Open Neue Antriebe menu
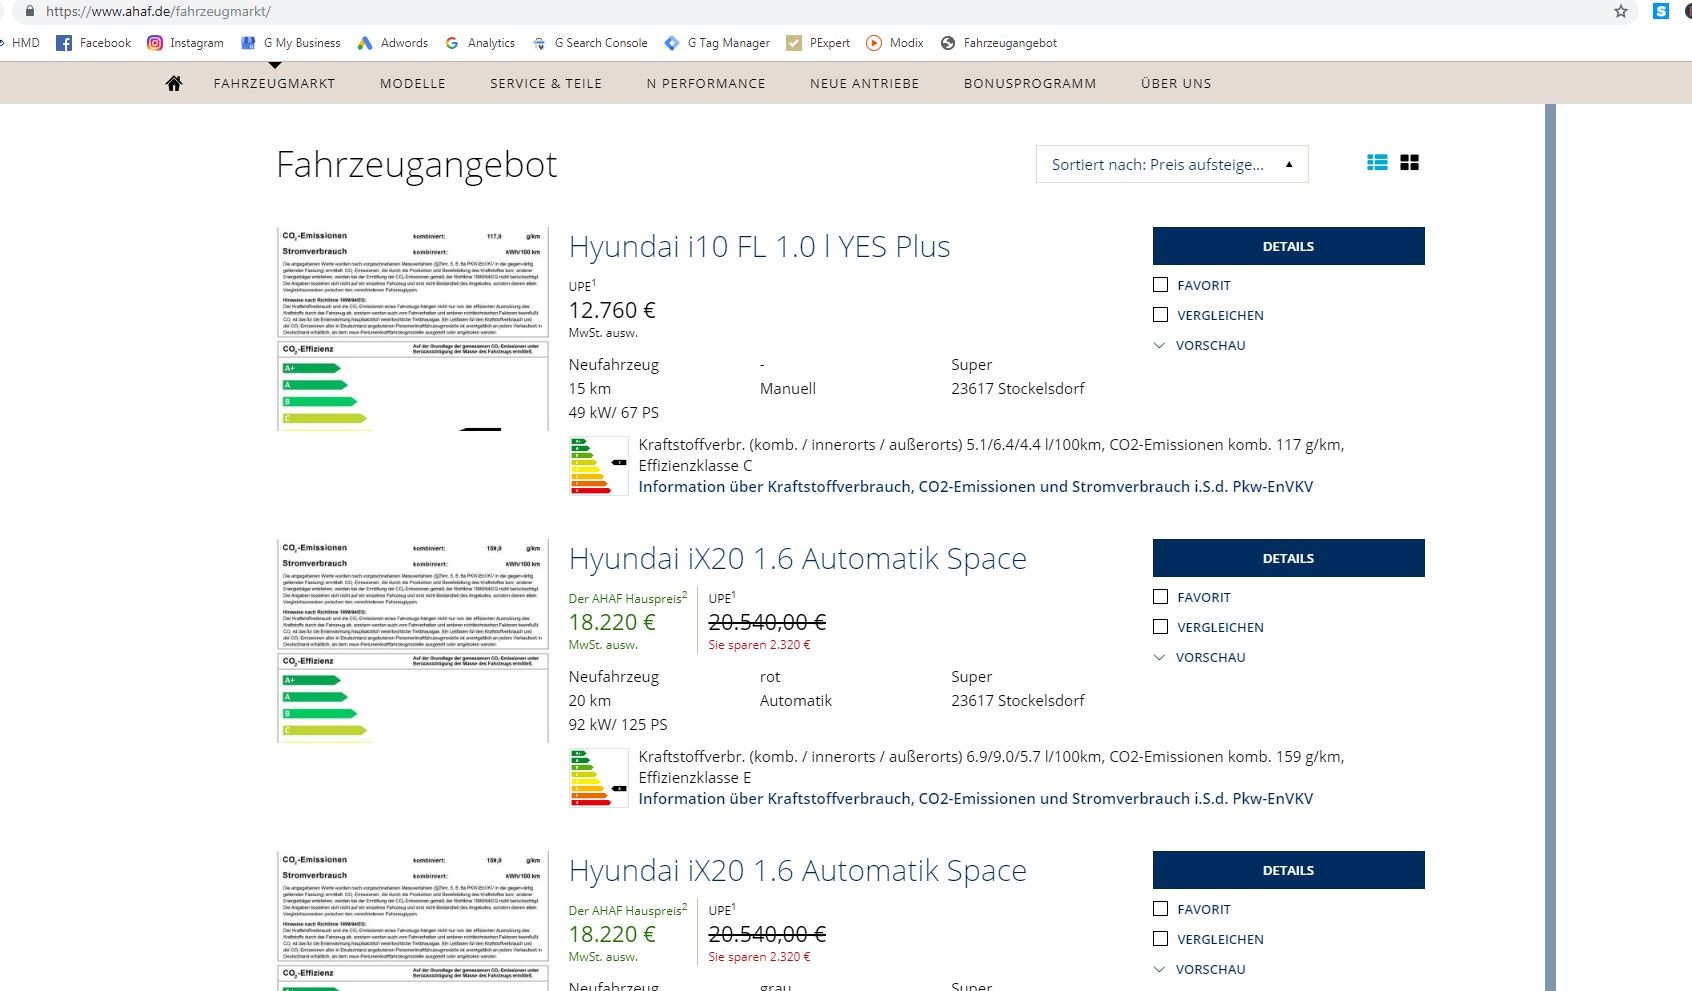Image resolution: width=1692 pixels, height=991 pixels. click(x=865, y=83)
